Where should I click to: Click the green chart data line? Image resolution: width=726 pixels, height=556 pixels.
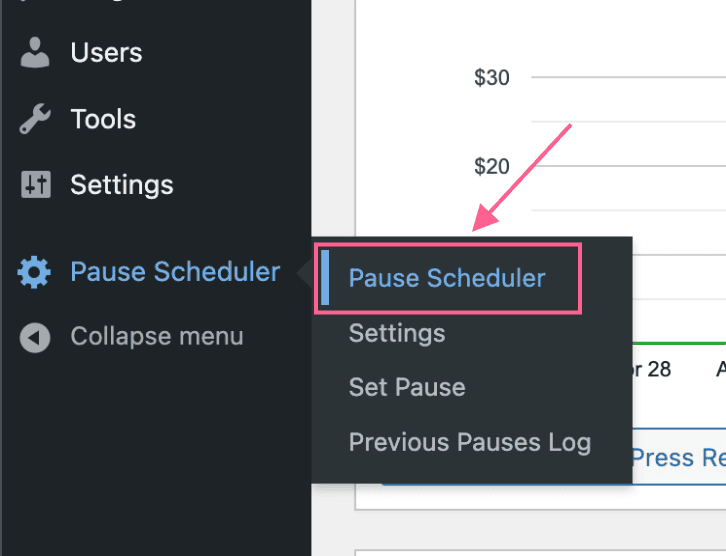pos(679,343)
